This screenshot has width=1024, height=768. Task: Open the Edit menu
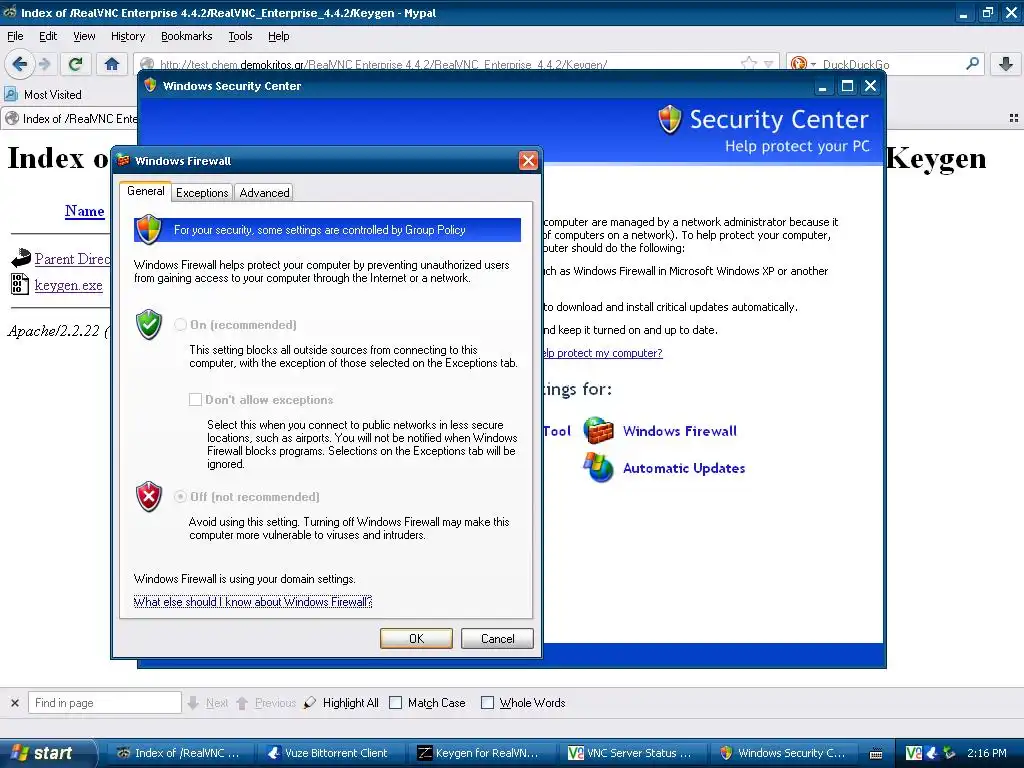click(48, 36)
